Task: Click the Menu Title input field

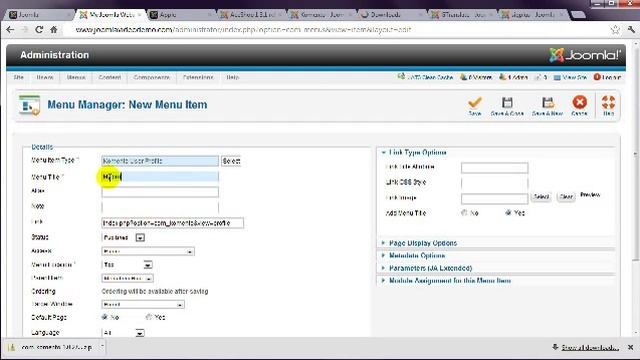Action: [x=160, y=177]
